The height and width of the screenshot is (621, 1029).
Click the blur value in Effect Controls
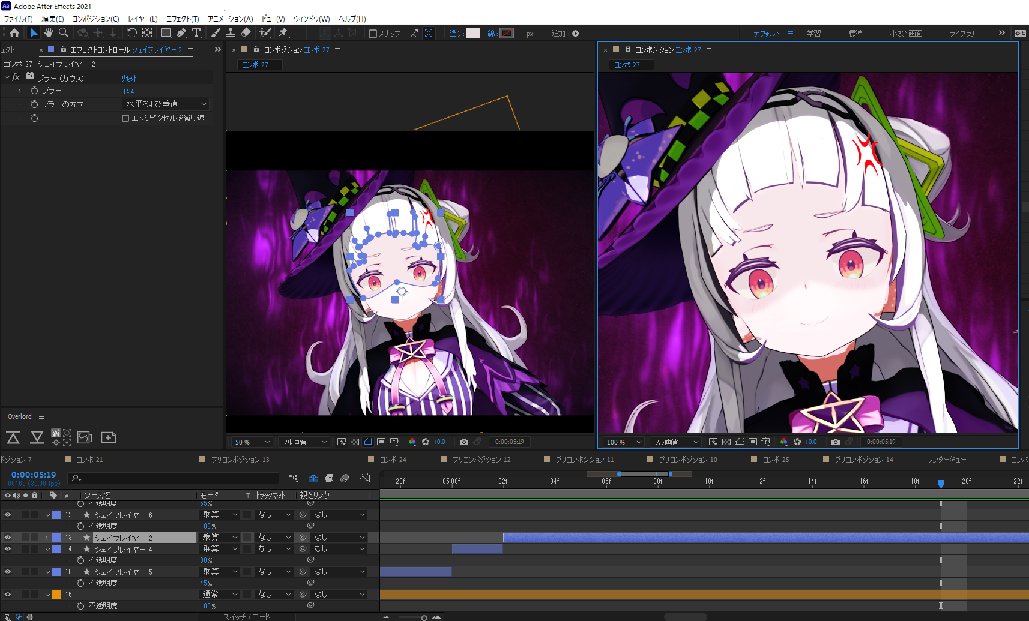coord(128,91)
